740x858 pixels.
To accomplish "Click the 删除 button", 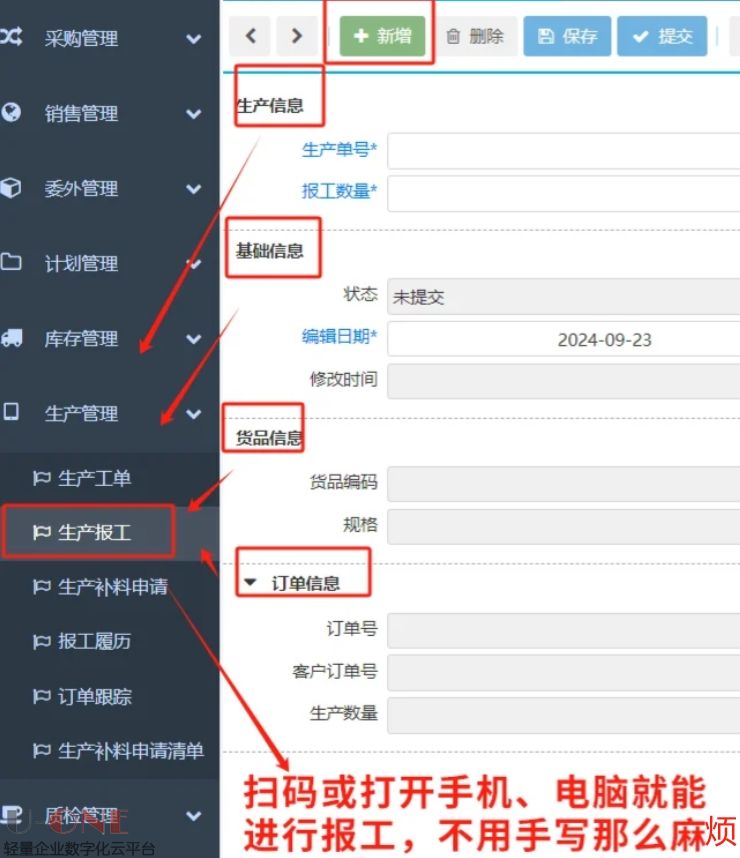I will 475,36.
